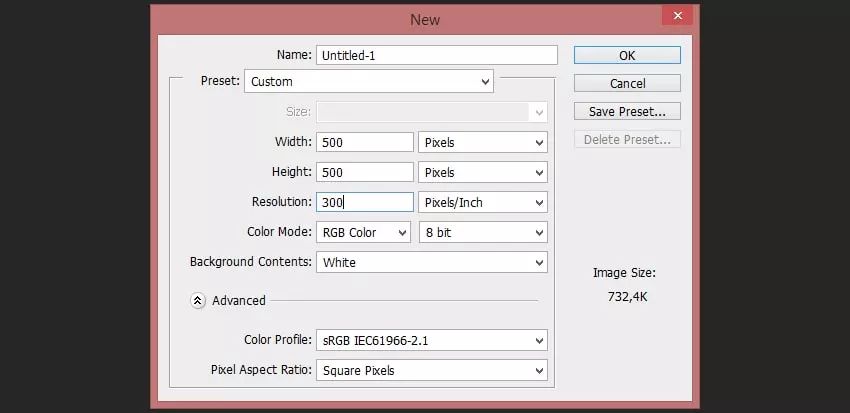Screen dimensions: 850x413
Task: Click the Cancel button
Action: (x=627, y=83)
